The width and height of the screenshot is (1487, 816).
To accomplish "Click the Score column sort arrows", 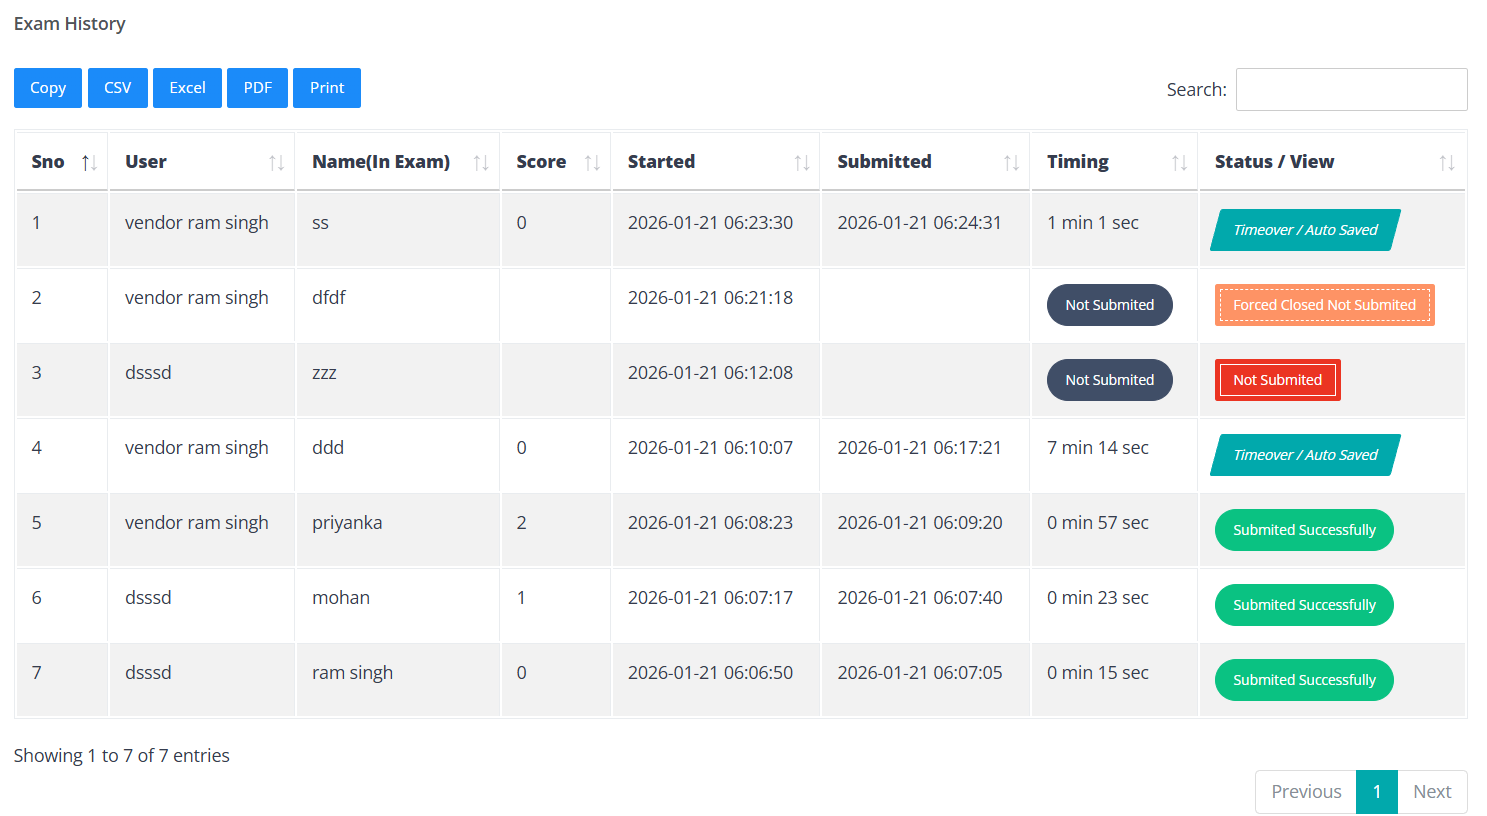I will (592, 163).
